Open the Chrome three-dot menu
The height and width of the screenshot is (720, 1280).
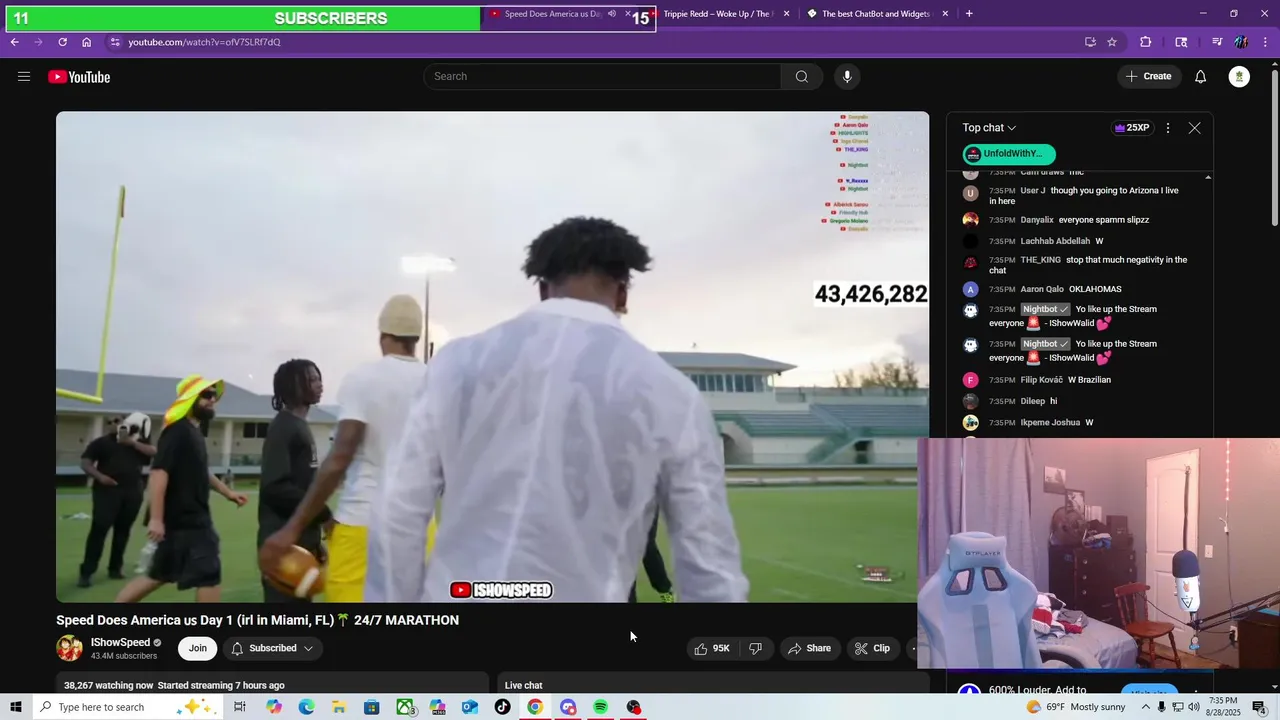pyautogui.click(x=1266, y=42)
